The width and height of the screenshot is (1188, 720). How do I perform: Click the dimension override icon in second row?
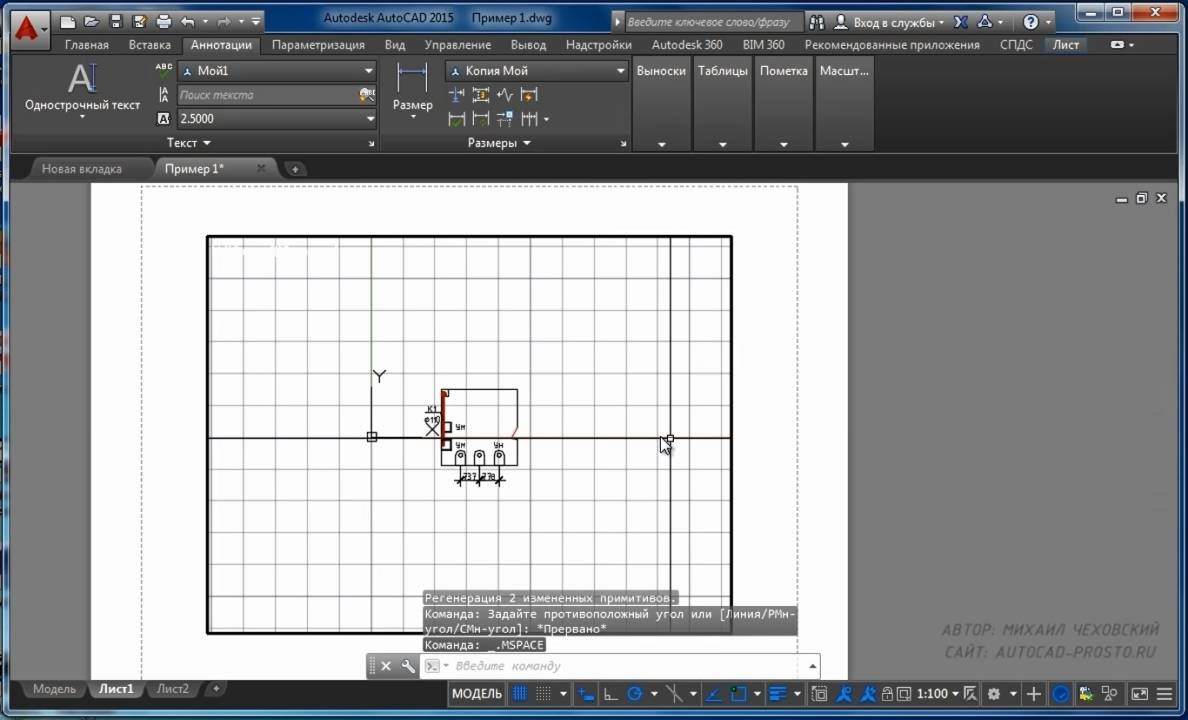(480, 119)
